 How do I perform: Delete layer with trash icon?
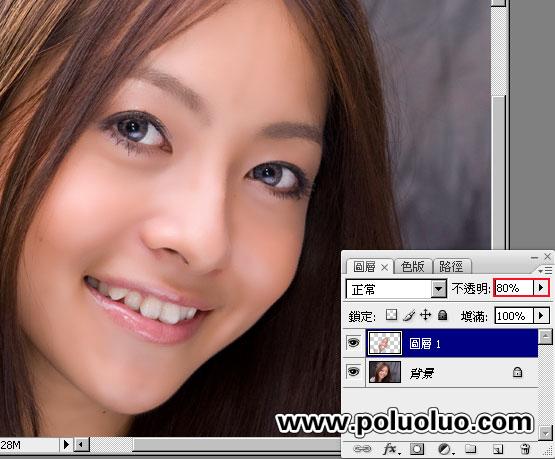click(525, 449)
